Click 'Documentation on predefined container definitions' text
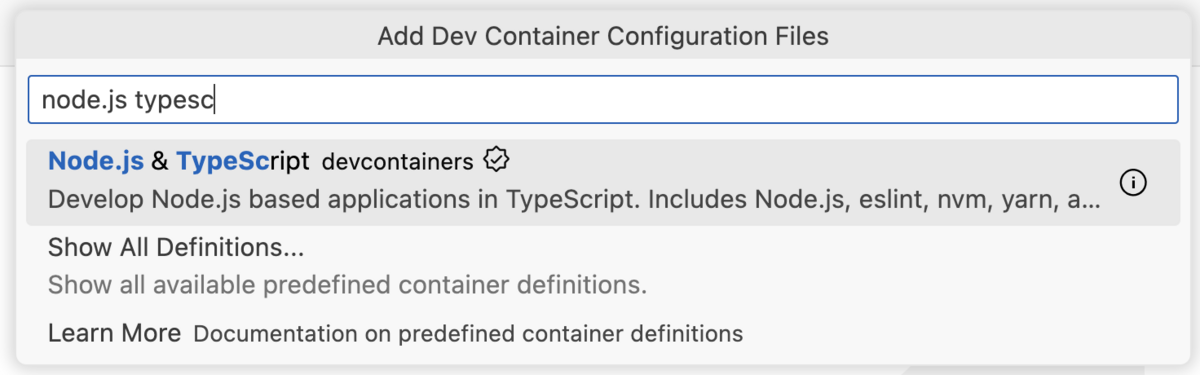The width and height of the screenshot is (1200, 375). (x=468, y=333)
